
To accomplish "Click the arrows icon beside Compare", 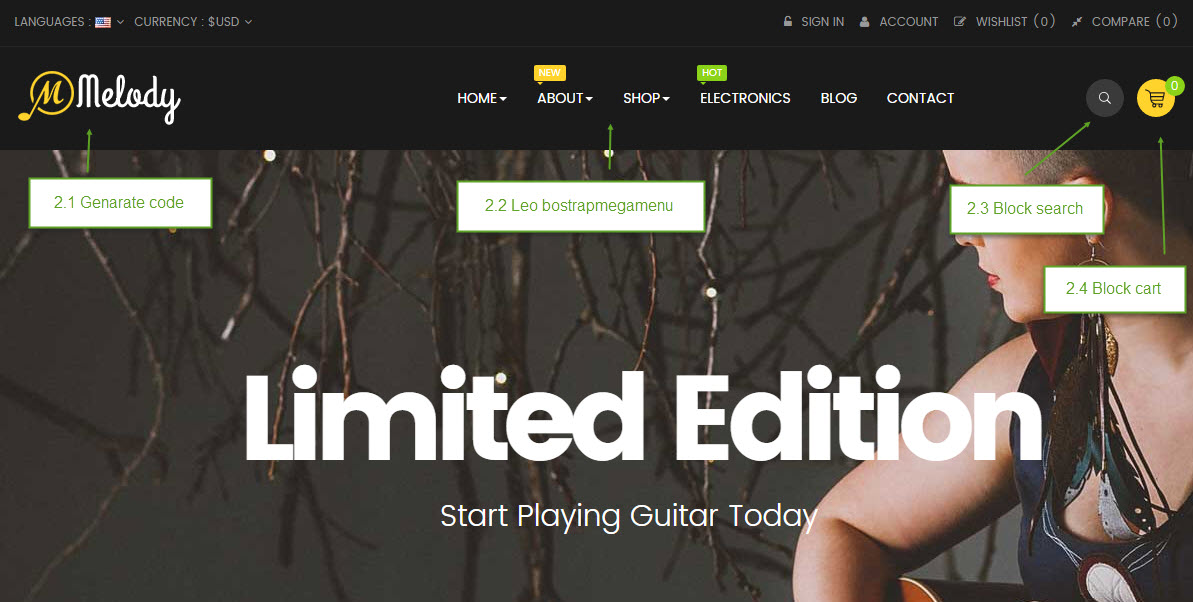I will click(x=1077, y=22).
